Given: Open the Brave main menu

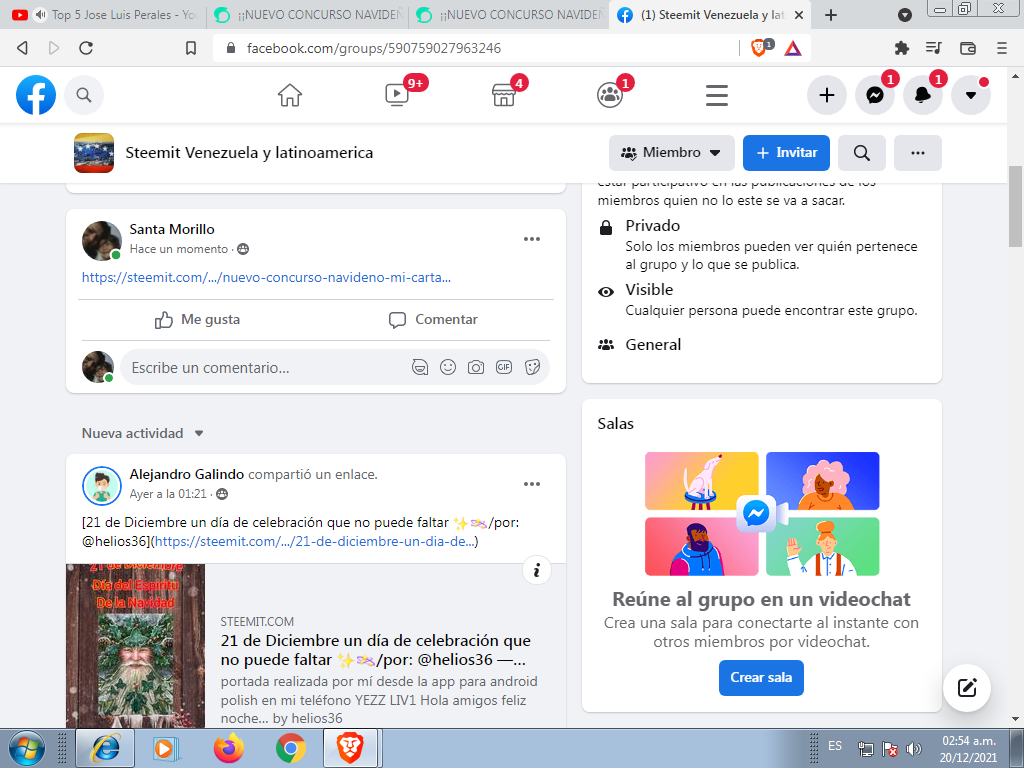Looking at the screenshot, I should [x=1002, y=48].
